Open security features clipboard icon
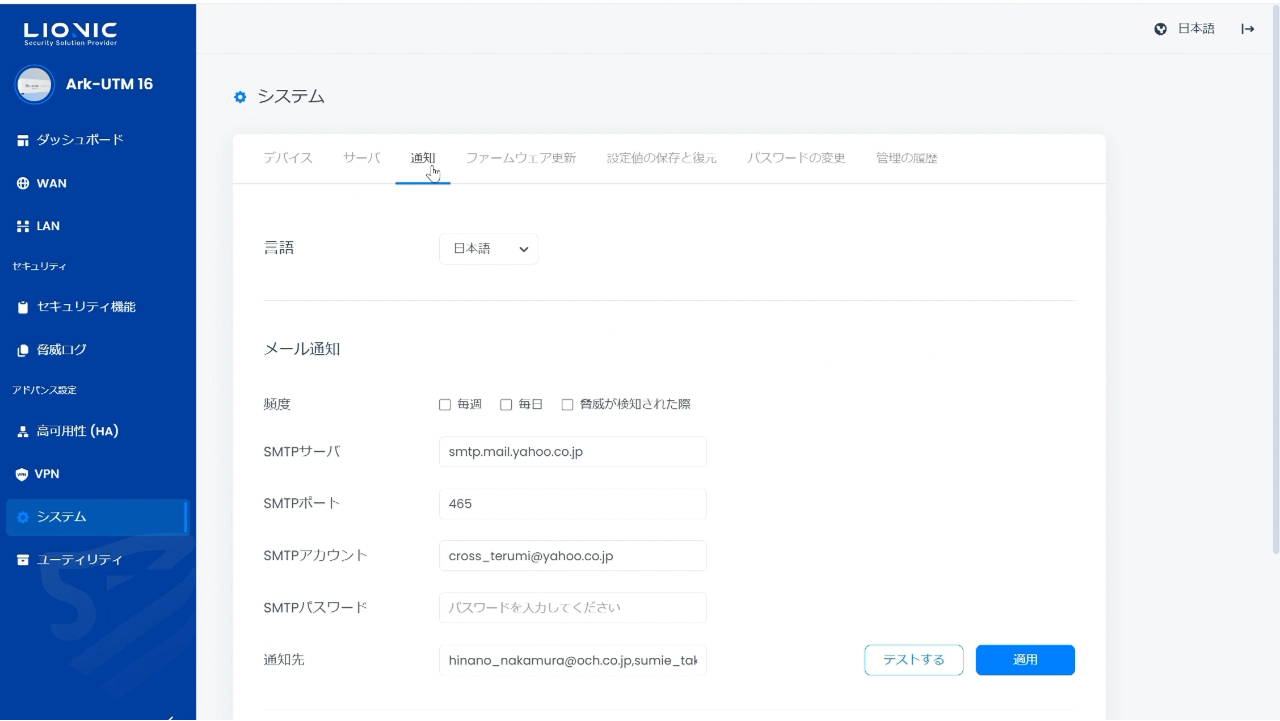This screenshot has height=721, width=1280. tap(23, 307)
